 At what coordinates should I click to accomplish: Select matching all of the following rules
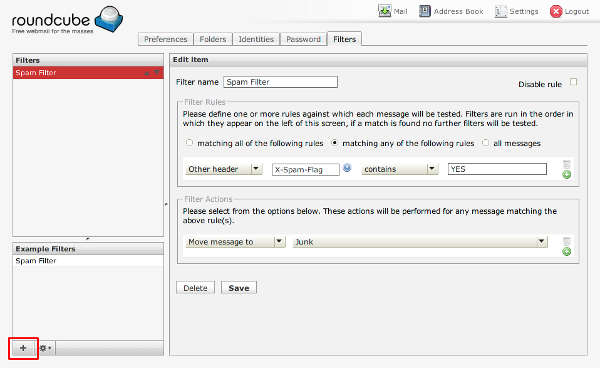(189, 143)
